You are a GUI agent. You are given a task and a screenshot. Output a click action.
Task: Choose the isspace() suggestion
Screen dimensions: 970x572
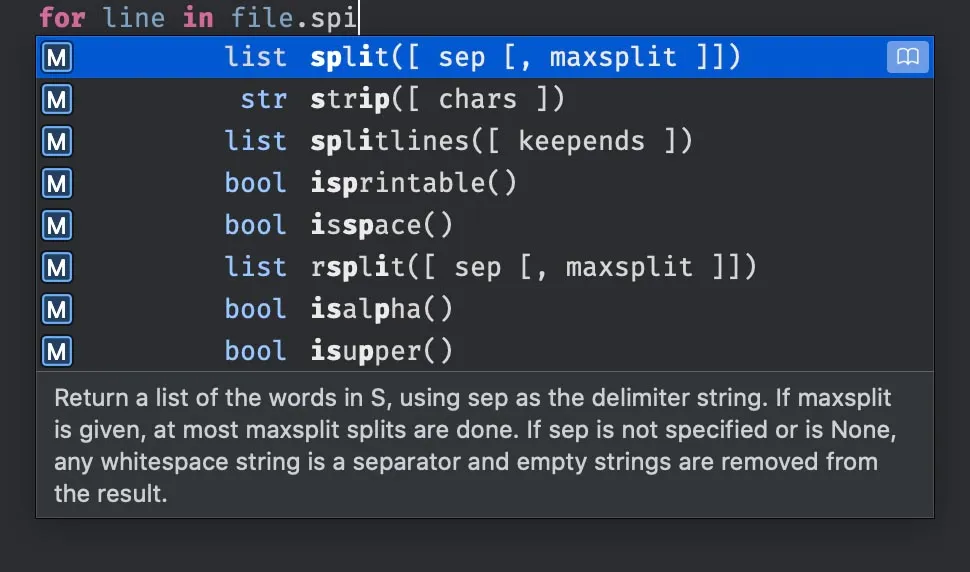pos(485,226)
